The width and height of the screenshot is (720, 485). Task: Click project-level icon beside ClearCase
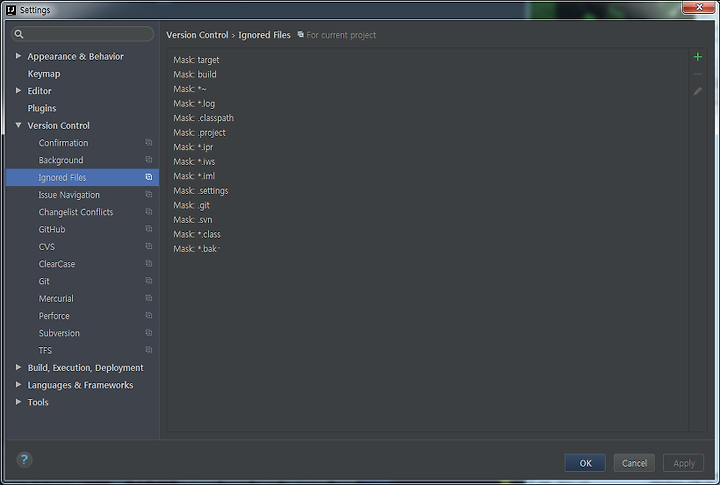[149, 264]
